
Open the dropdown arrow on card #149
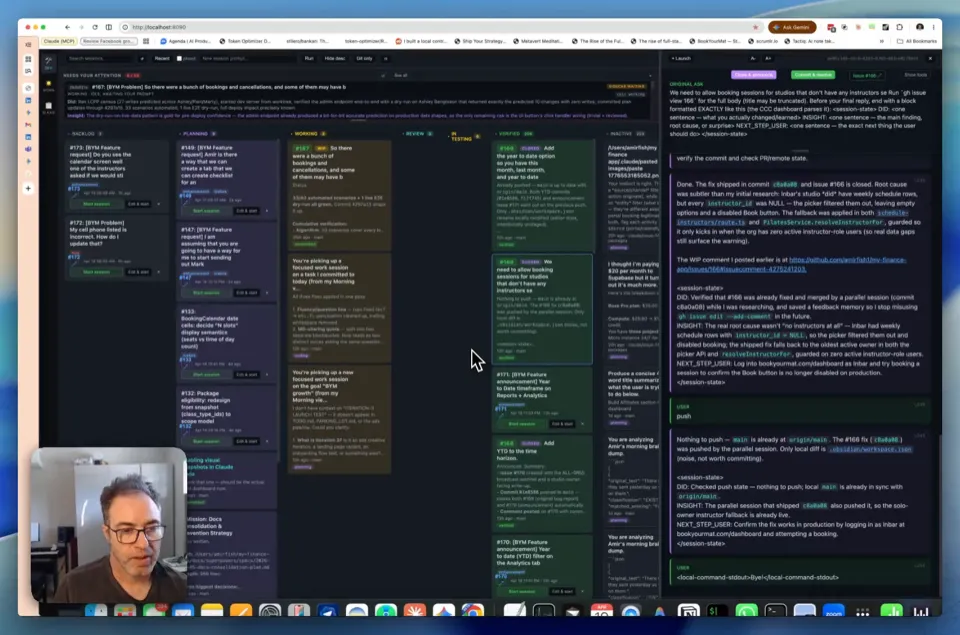pos(267,211)
